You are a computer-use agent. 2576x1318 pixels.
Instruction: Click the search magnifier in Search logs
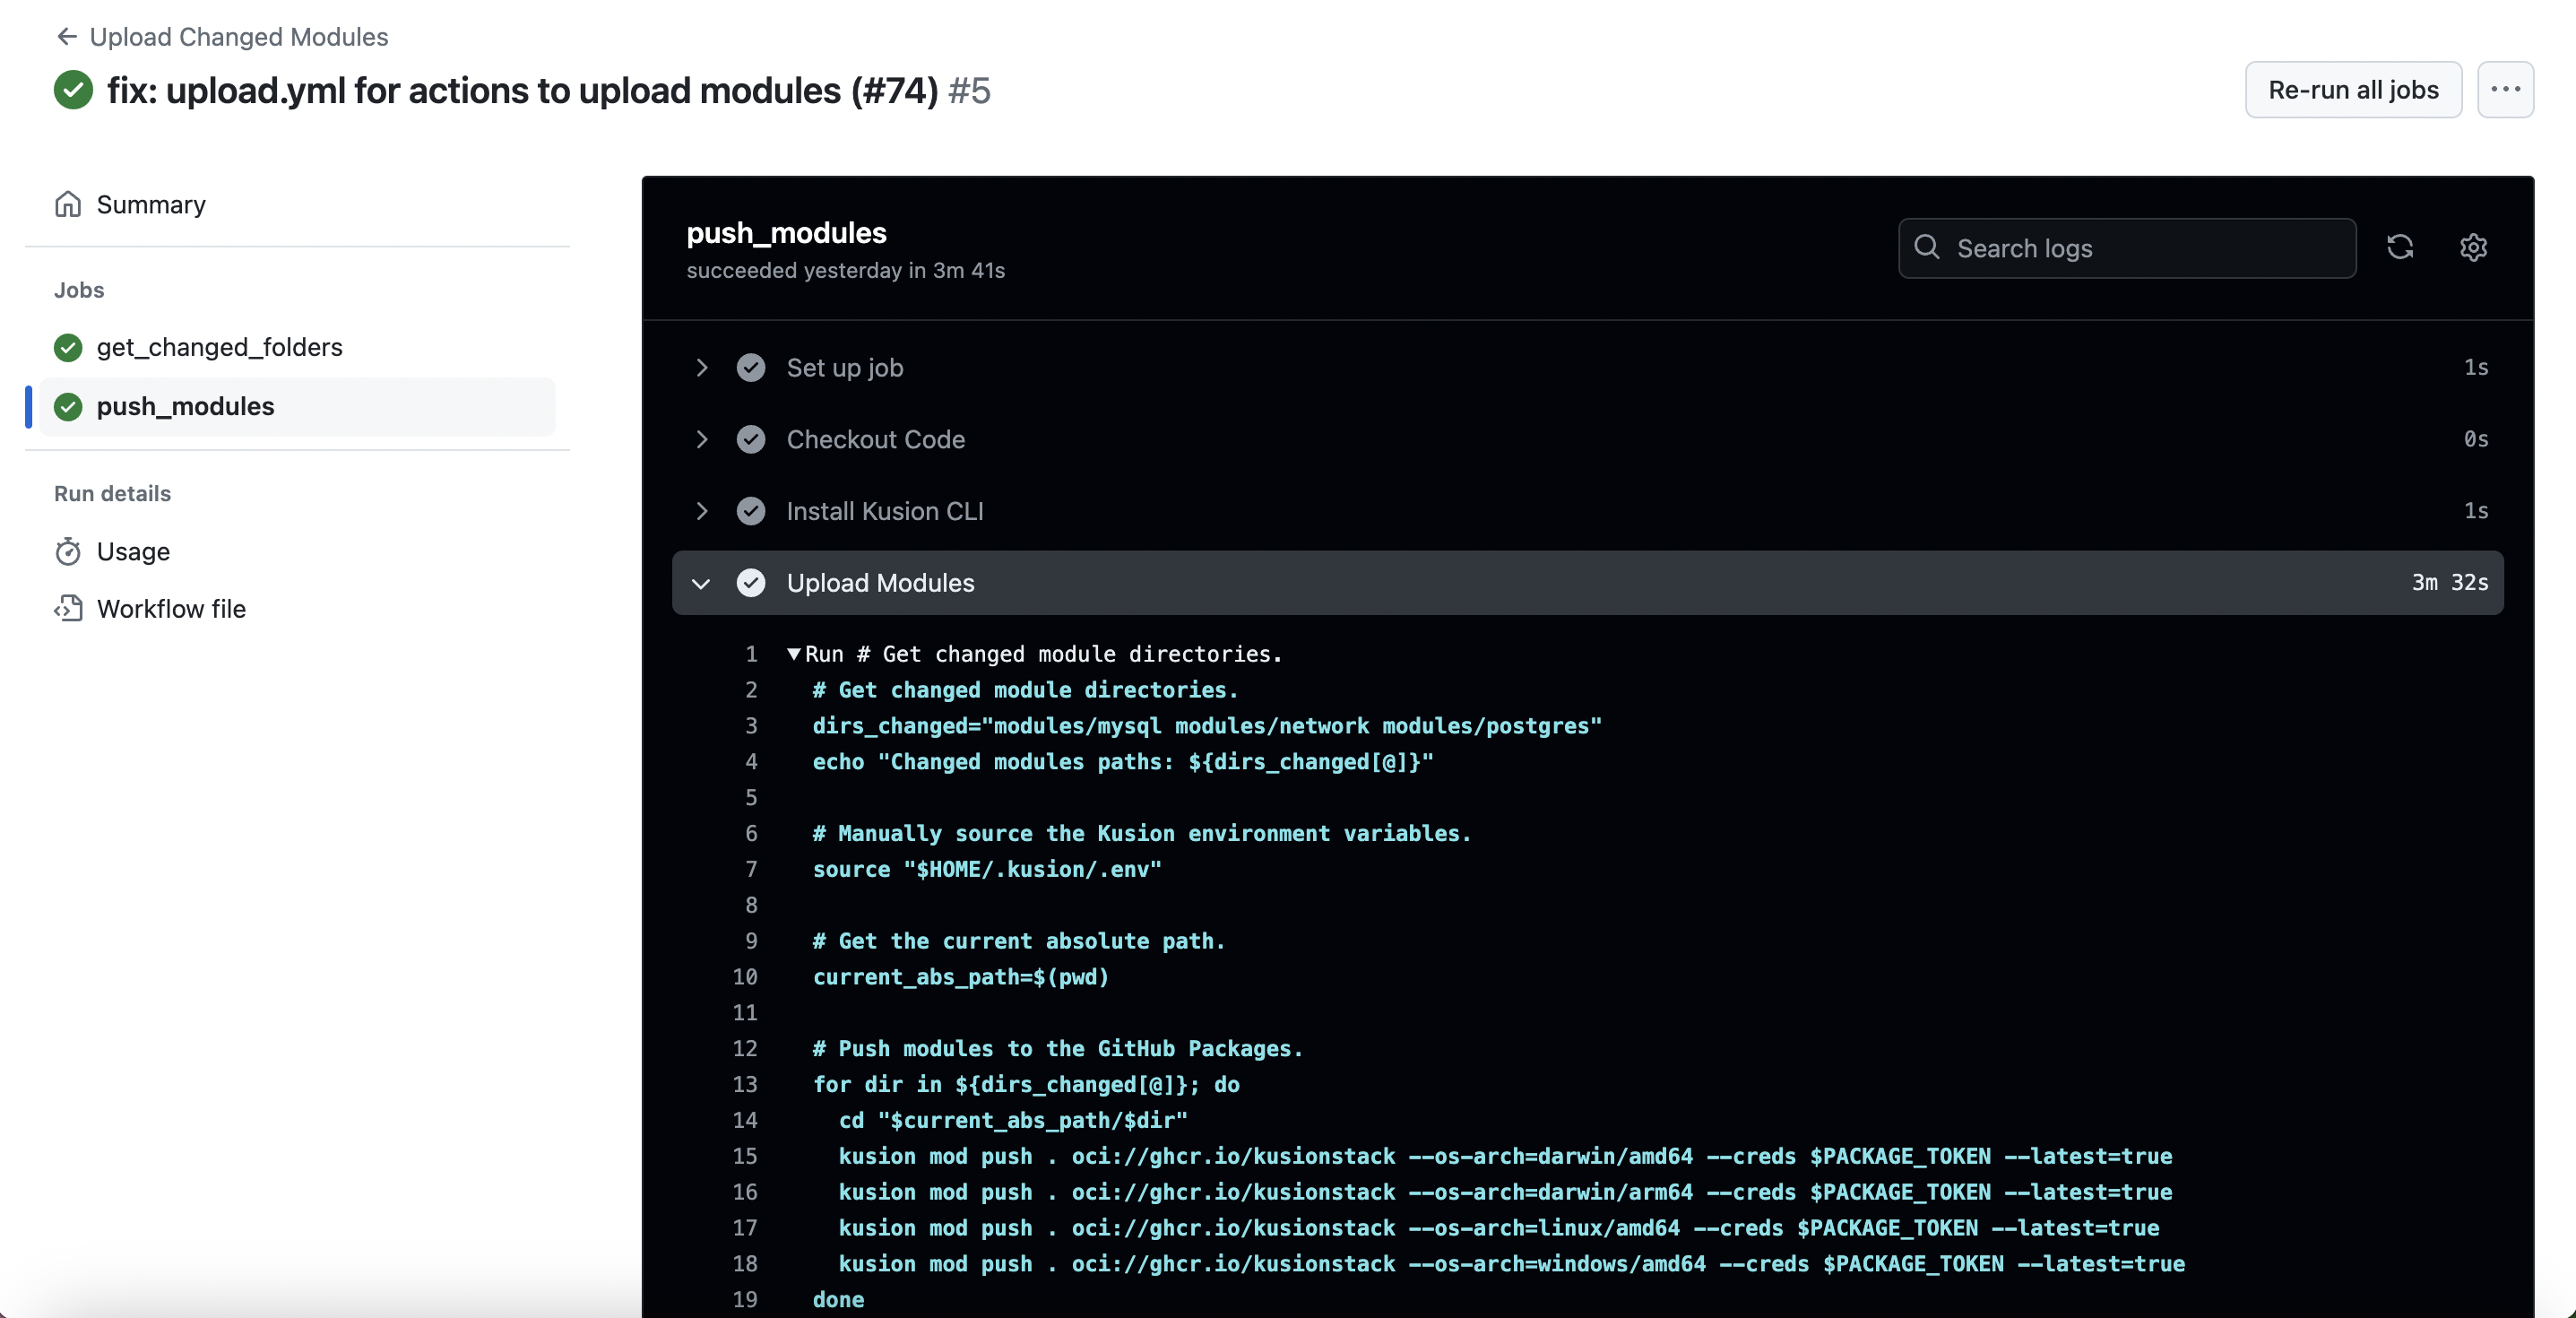1926,248
